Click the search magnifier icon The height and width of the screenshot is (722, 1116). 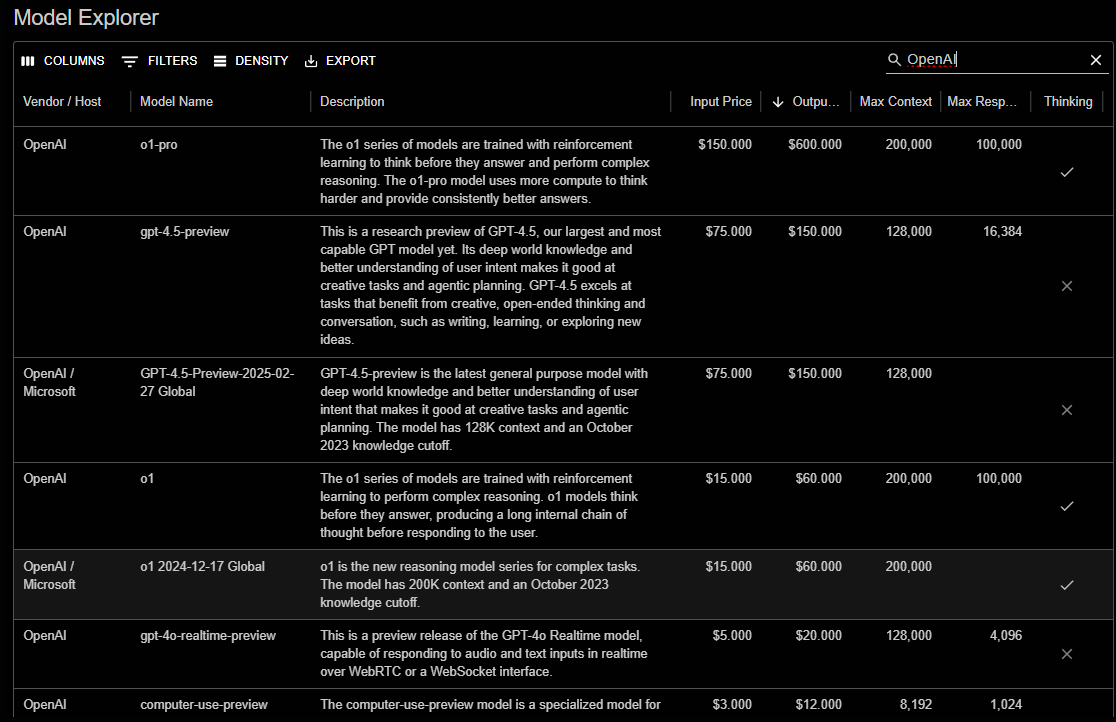[894, 60]
